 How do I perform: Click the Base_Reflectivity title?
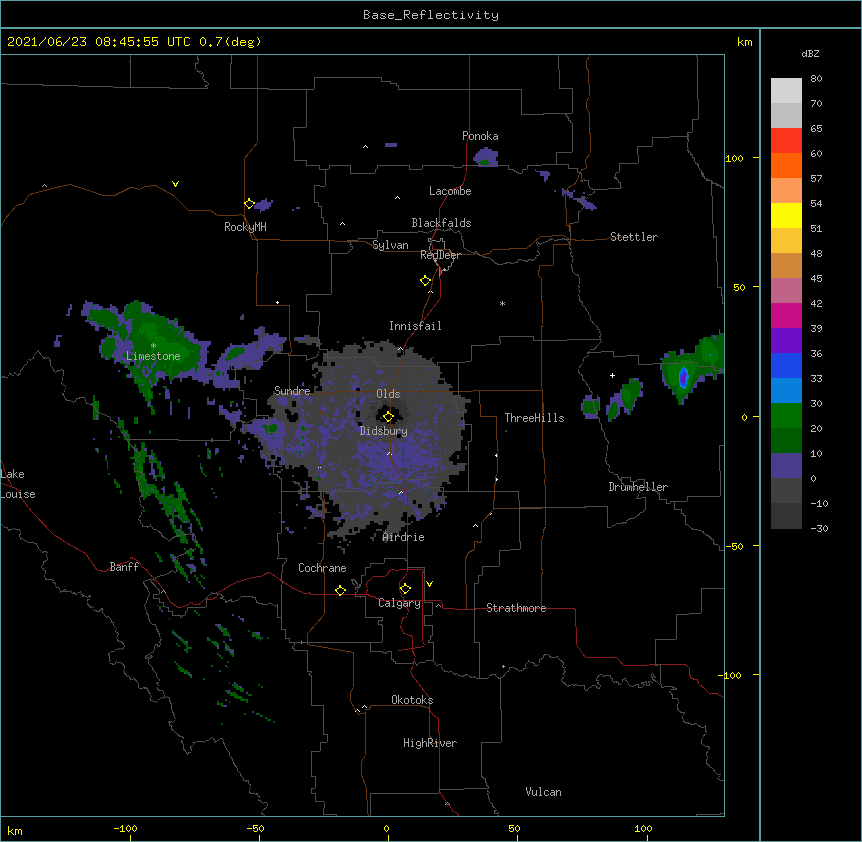(431, 15)
